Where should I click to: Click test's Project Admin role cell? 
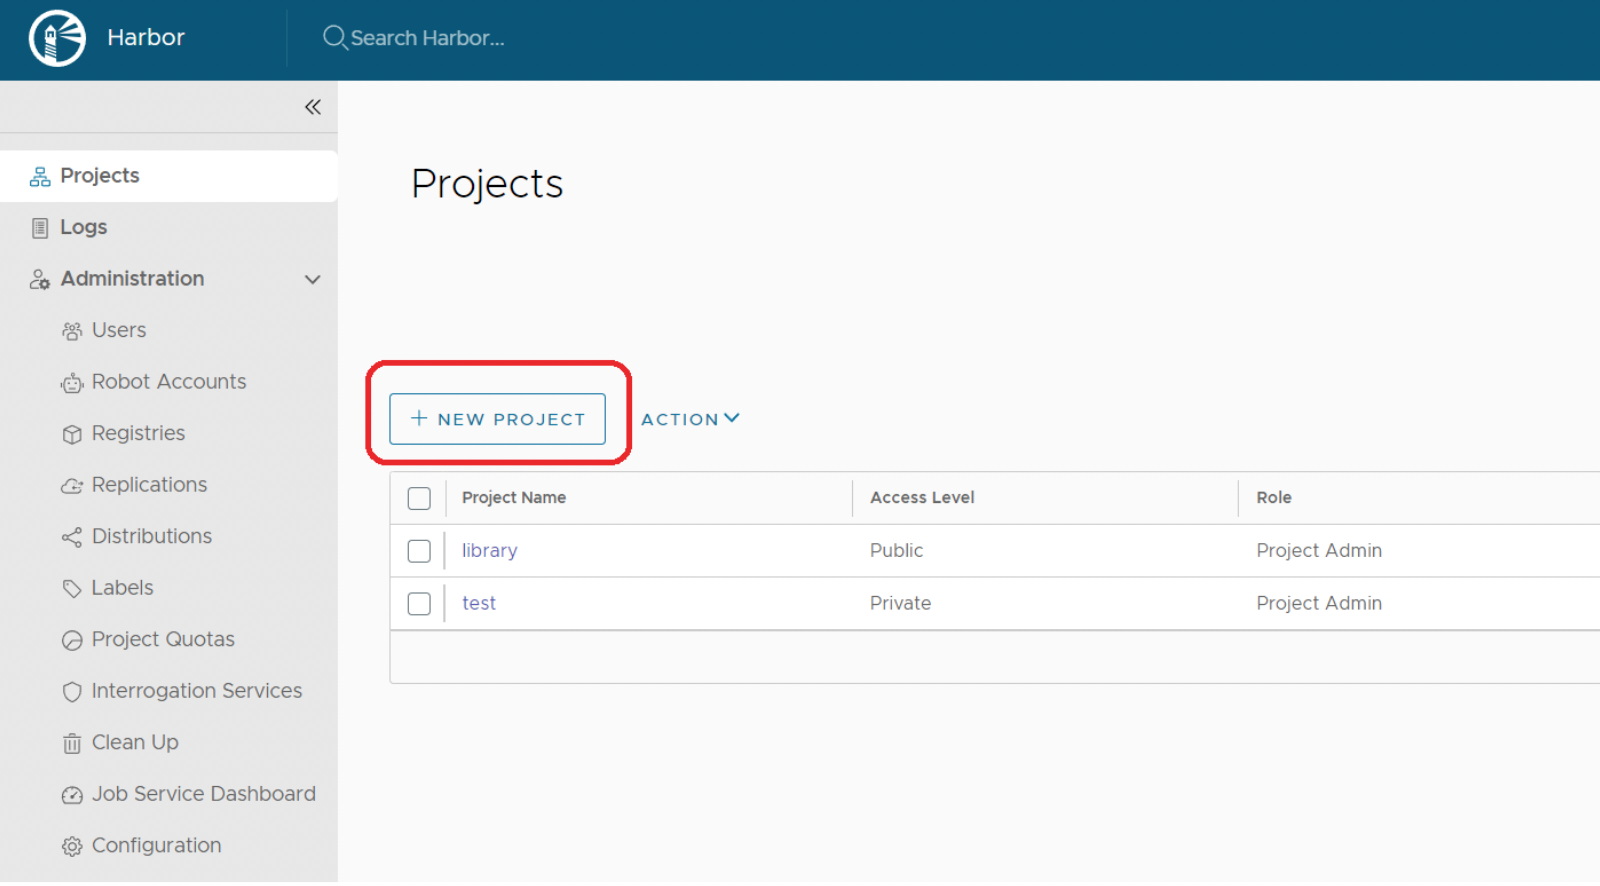pyautogui.click(x=1319, y=604)
